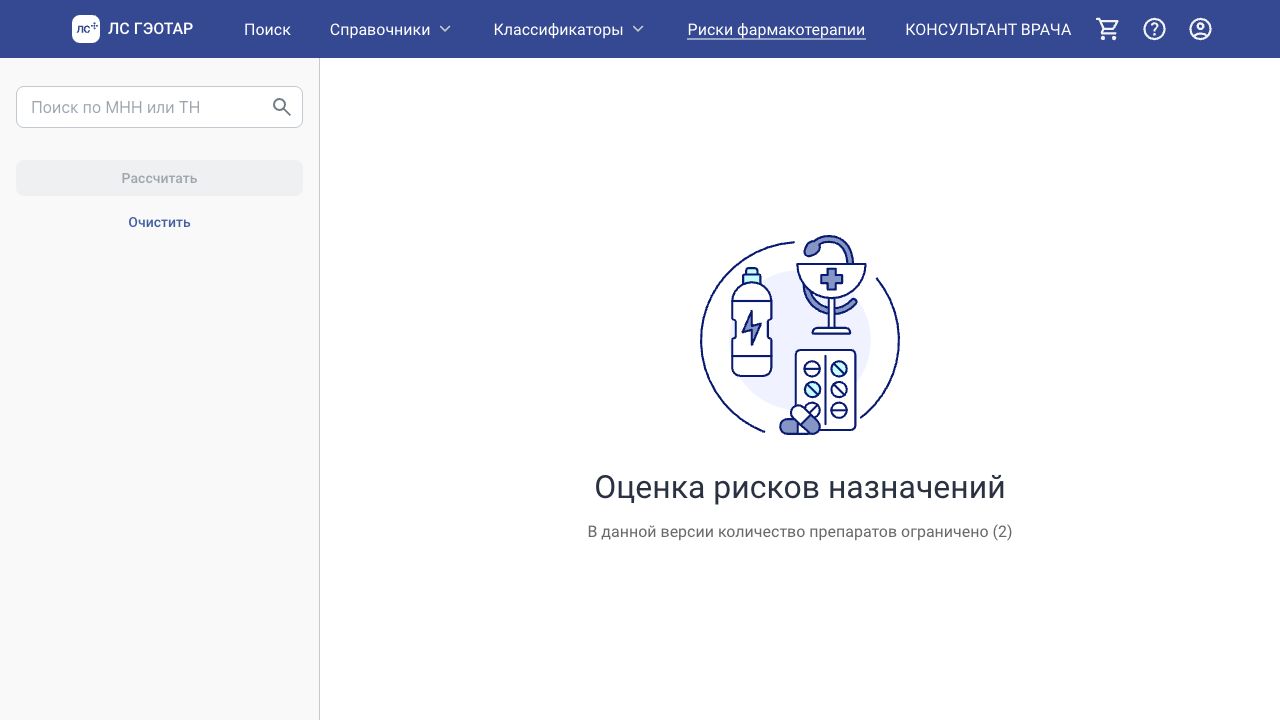1280x720 pixels.
Task: Click the Рассчитать button
Action: pos(159,178)
